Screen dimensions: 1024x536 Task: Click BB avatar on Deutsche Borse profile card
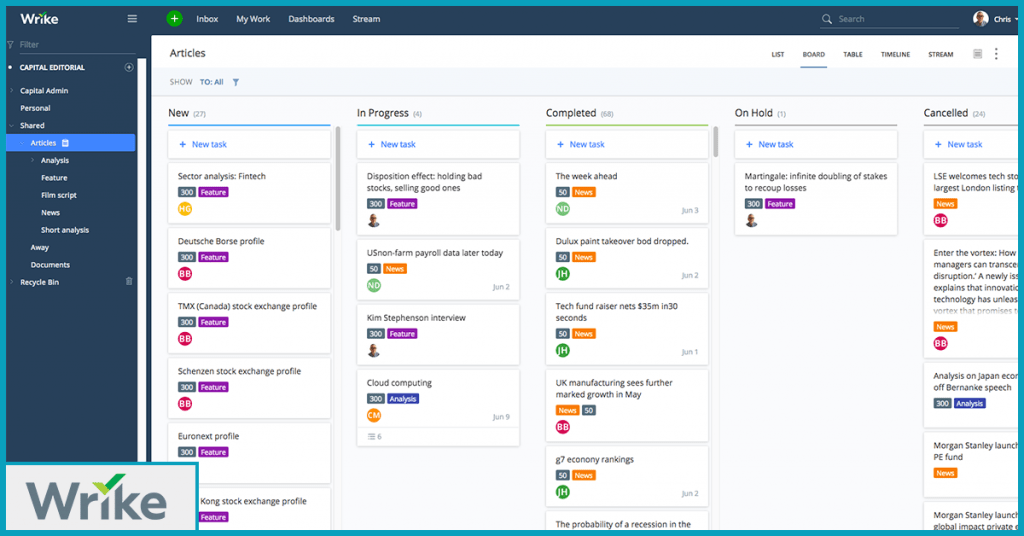coord(185,274)
